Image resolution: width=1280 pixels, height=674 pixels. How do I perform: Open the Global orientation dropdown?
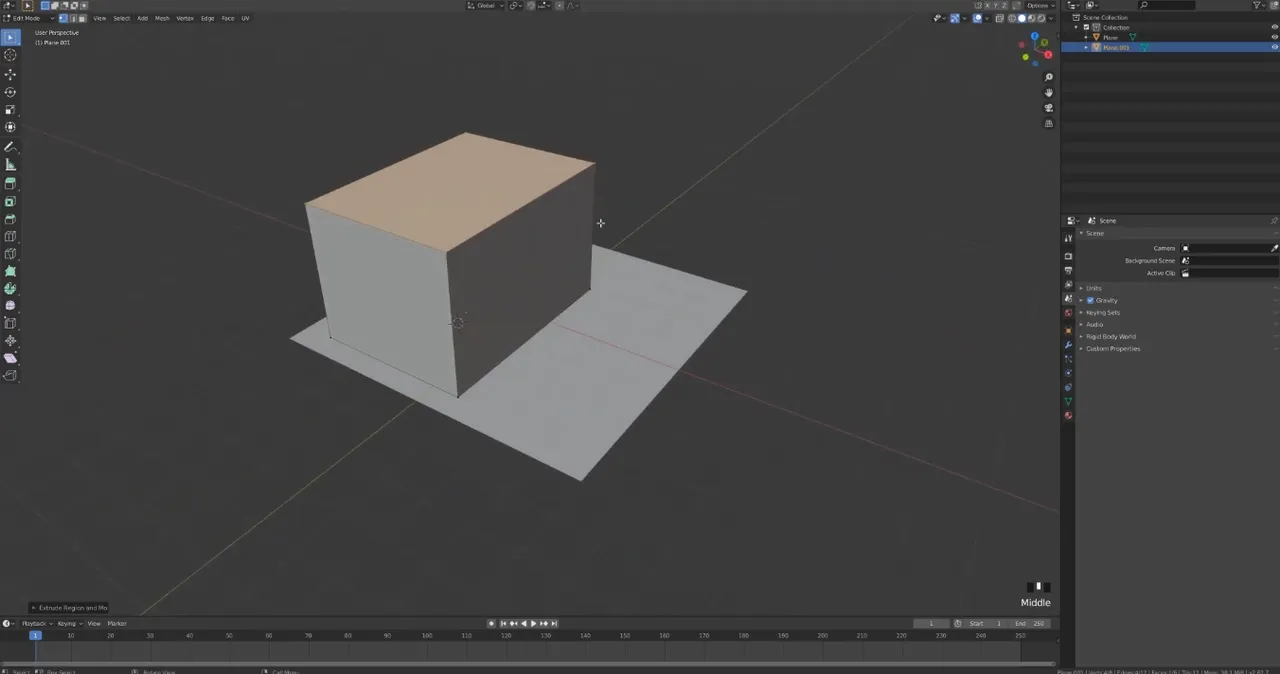486,5
